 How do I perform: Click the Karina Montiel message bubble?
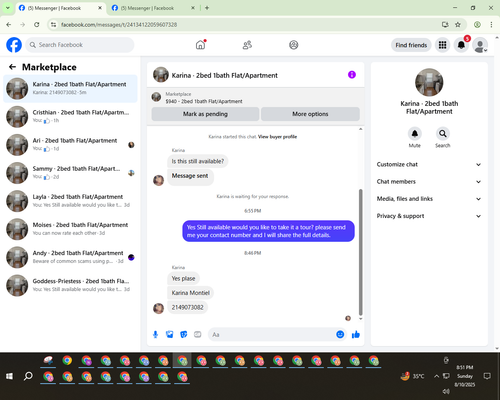click(191, 293)
